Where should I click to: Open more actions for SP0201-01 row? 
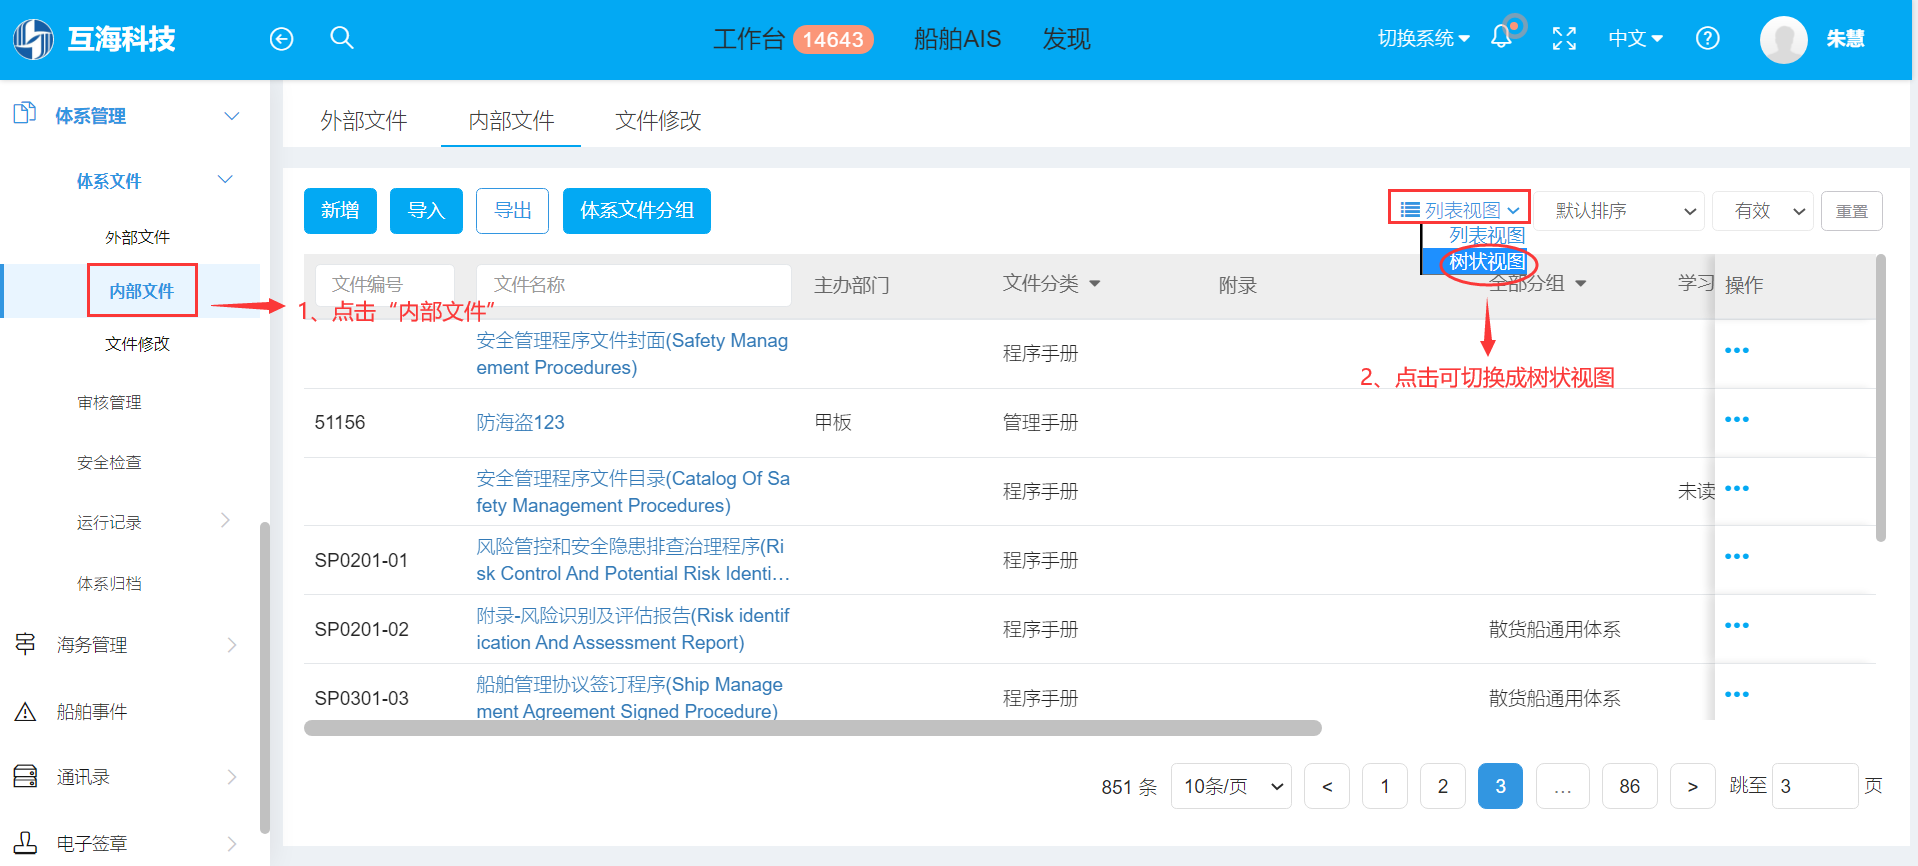[x=1737, y=556]
